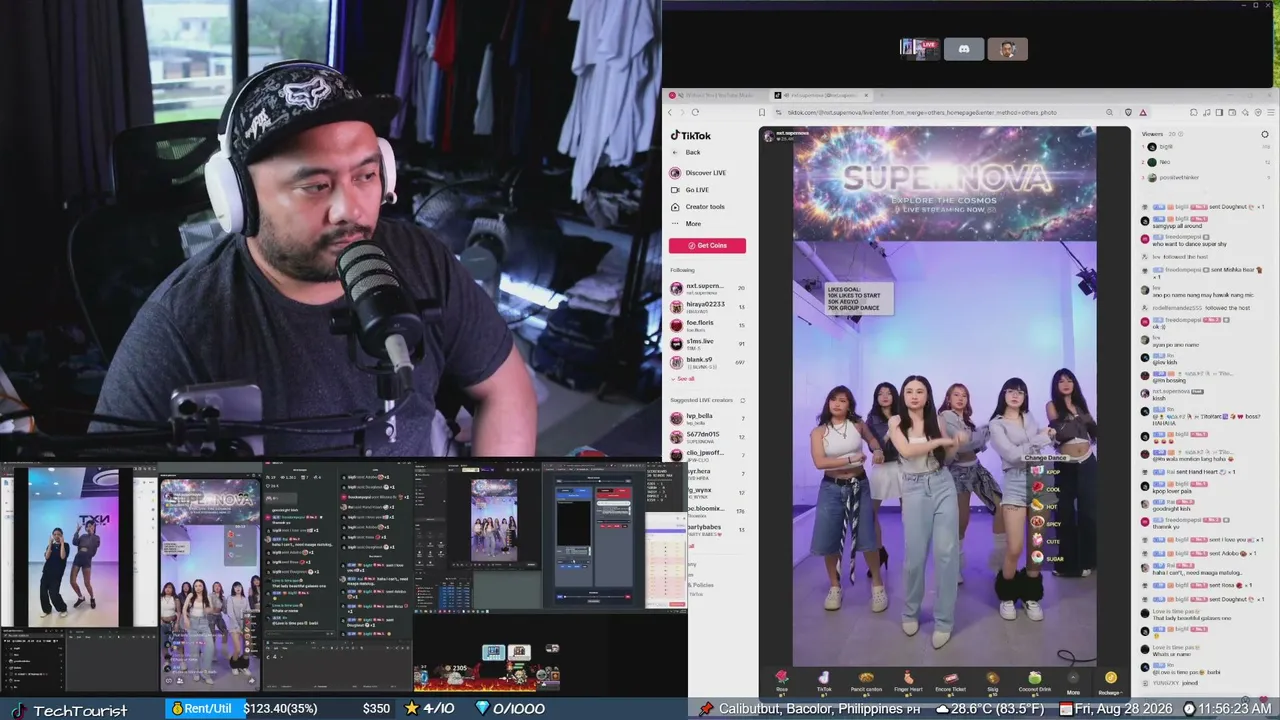1280x720 pixels.
Task: Select Go LIVE in the TikTok sidebar
Action: click(689, 190)
